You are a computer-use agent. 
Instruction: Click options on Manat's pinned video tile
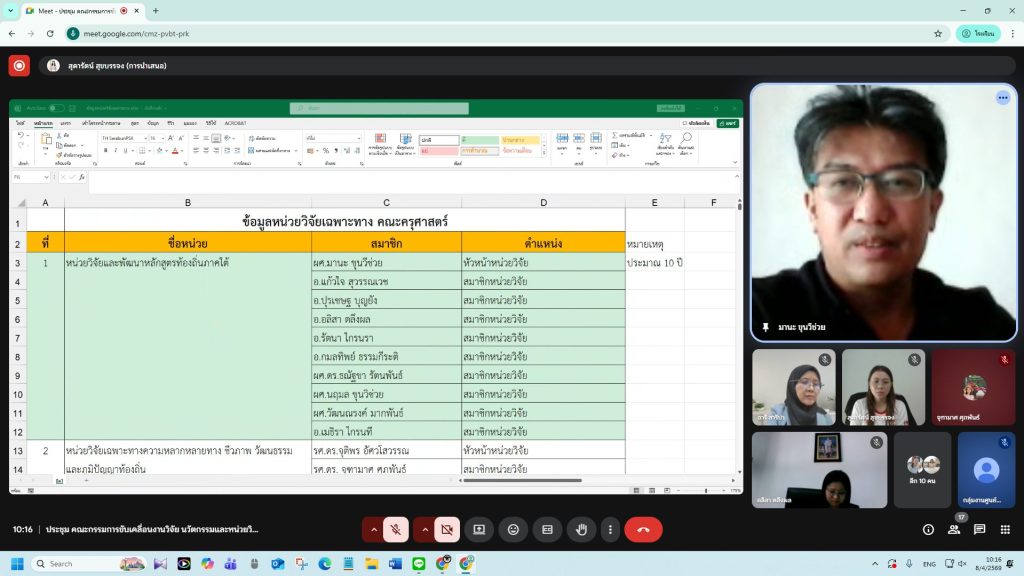click(1002, 98)
